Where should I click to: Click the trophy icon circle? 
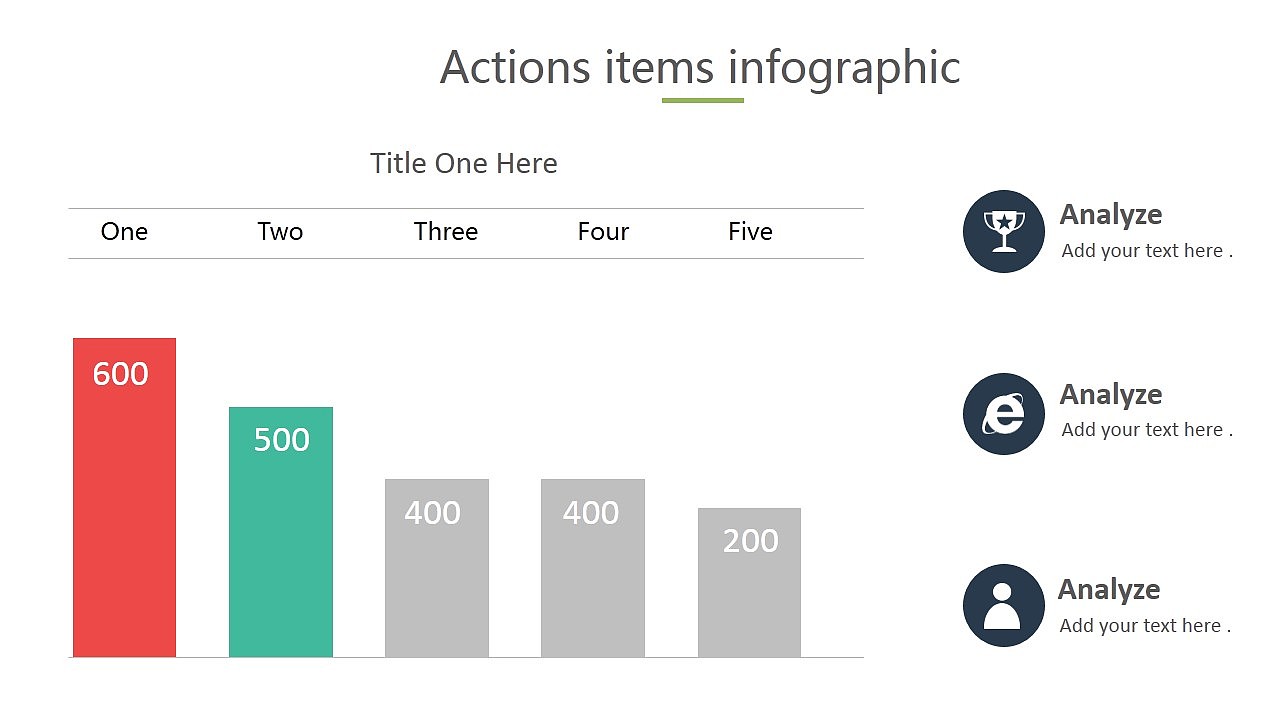point(1004,231)
